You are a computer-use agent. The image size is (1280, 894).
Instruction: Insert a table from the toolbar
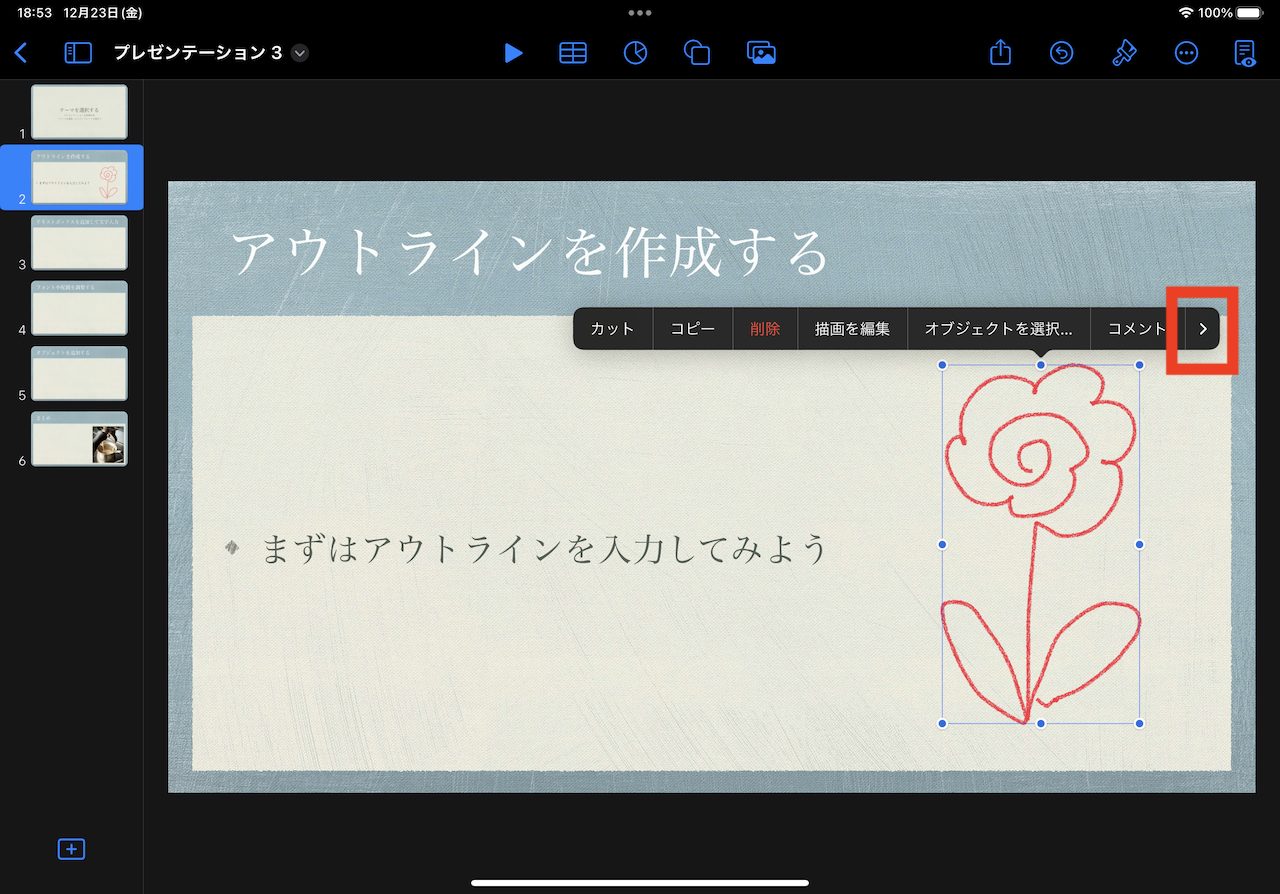[x=573, y=53]
